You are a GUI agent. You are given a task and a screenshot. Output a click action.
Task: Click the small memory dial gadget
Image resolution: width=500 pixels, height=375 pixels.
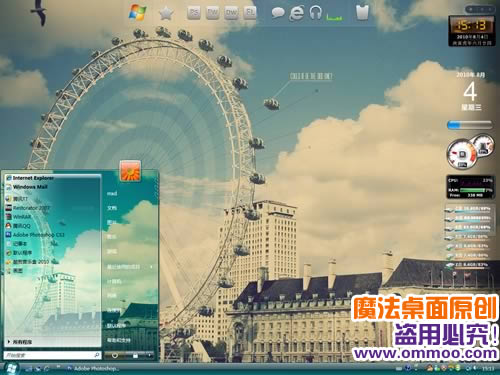483,145
